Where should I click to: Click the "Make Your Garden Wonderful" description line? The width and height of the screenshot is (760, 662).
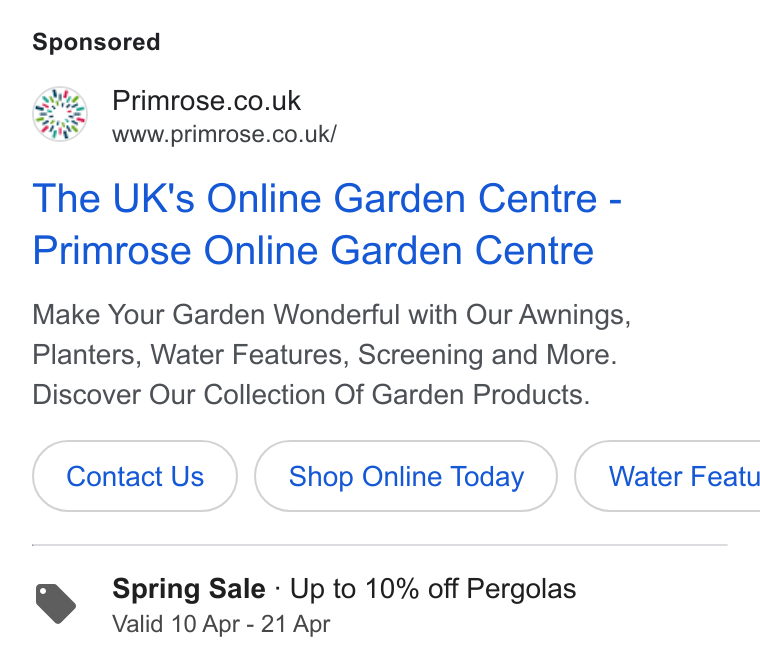332,315
